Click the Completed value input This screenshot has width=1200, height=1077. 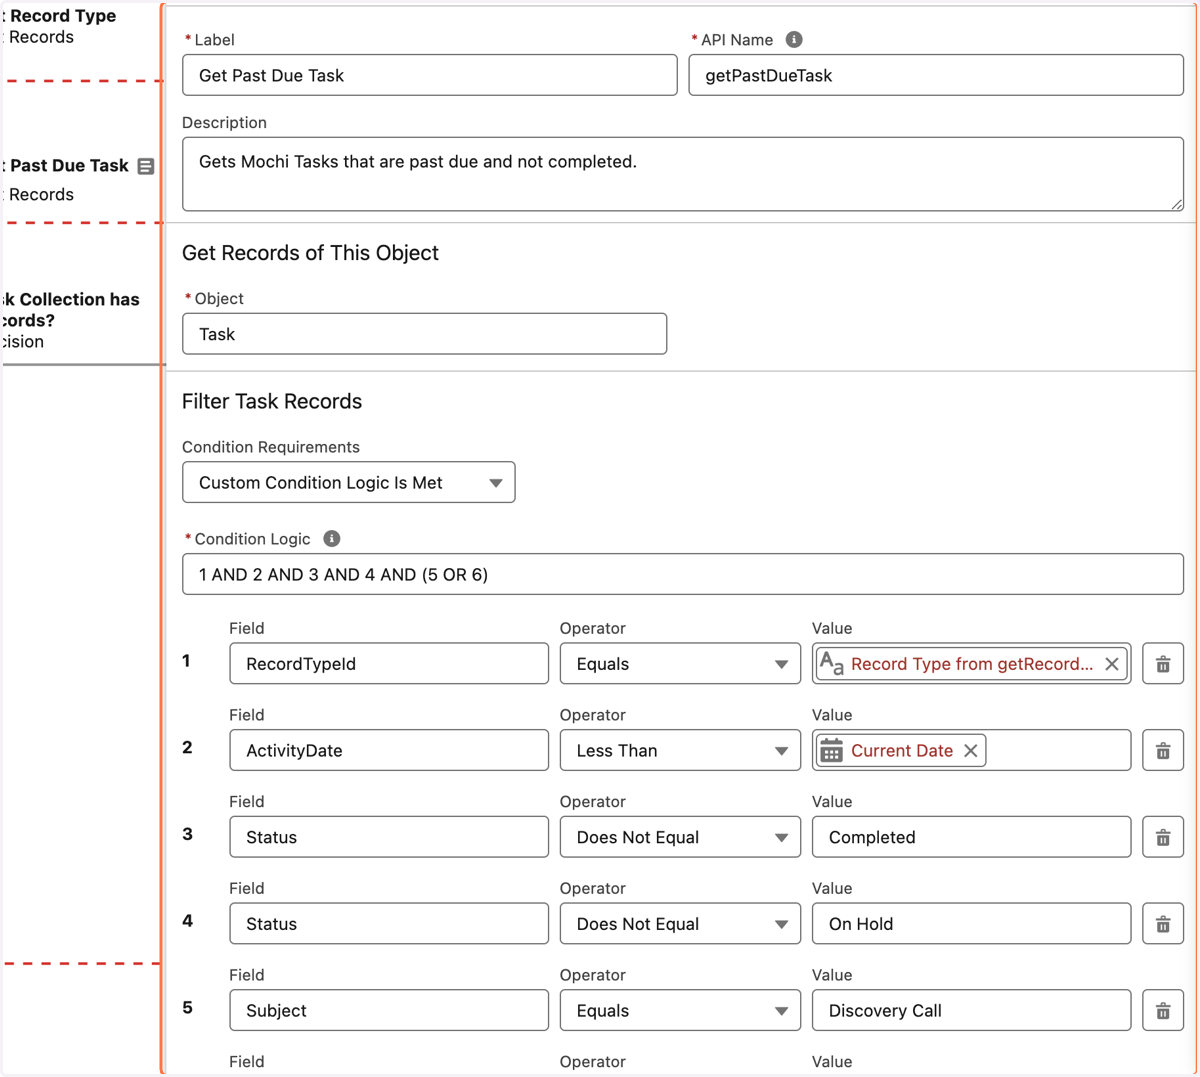(x=971, y=837)
